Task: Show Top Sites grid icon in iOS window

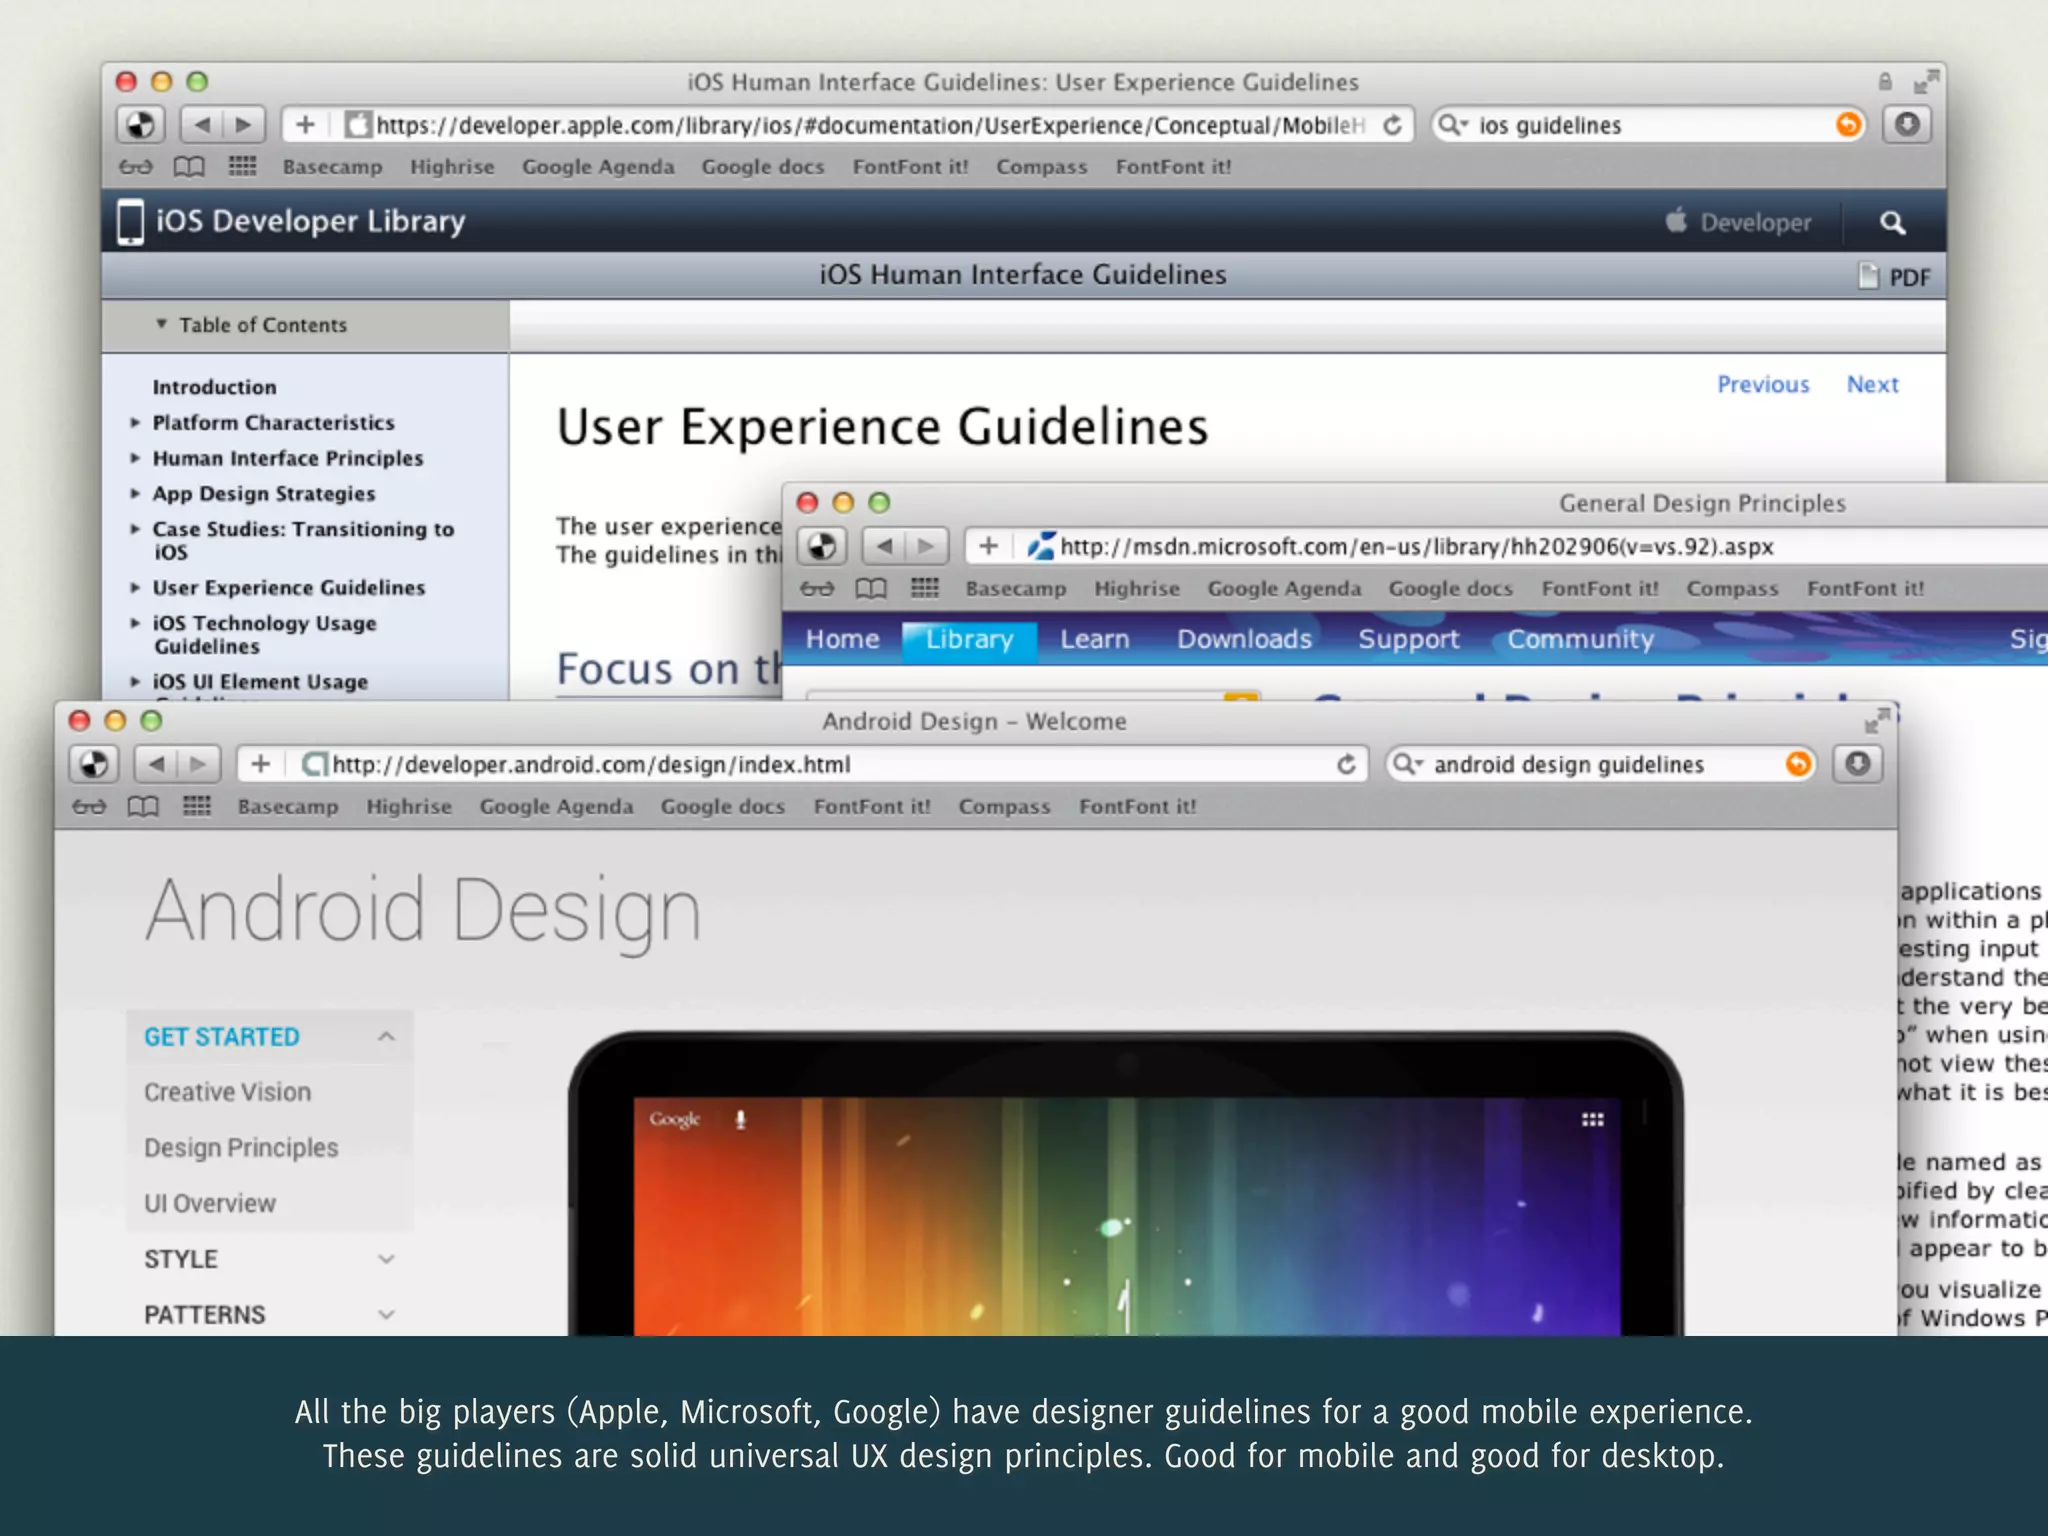Action: click(242, 166)
